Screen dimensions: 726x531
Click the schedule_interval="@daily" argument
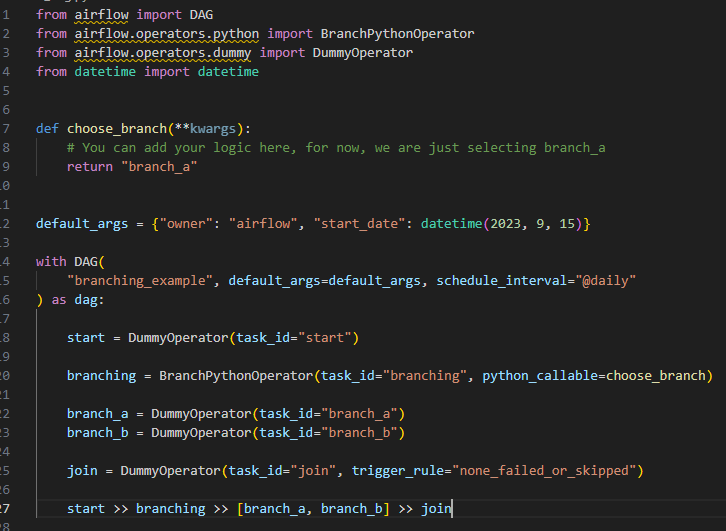tap(536, 281)
